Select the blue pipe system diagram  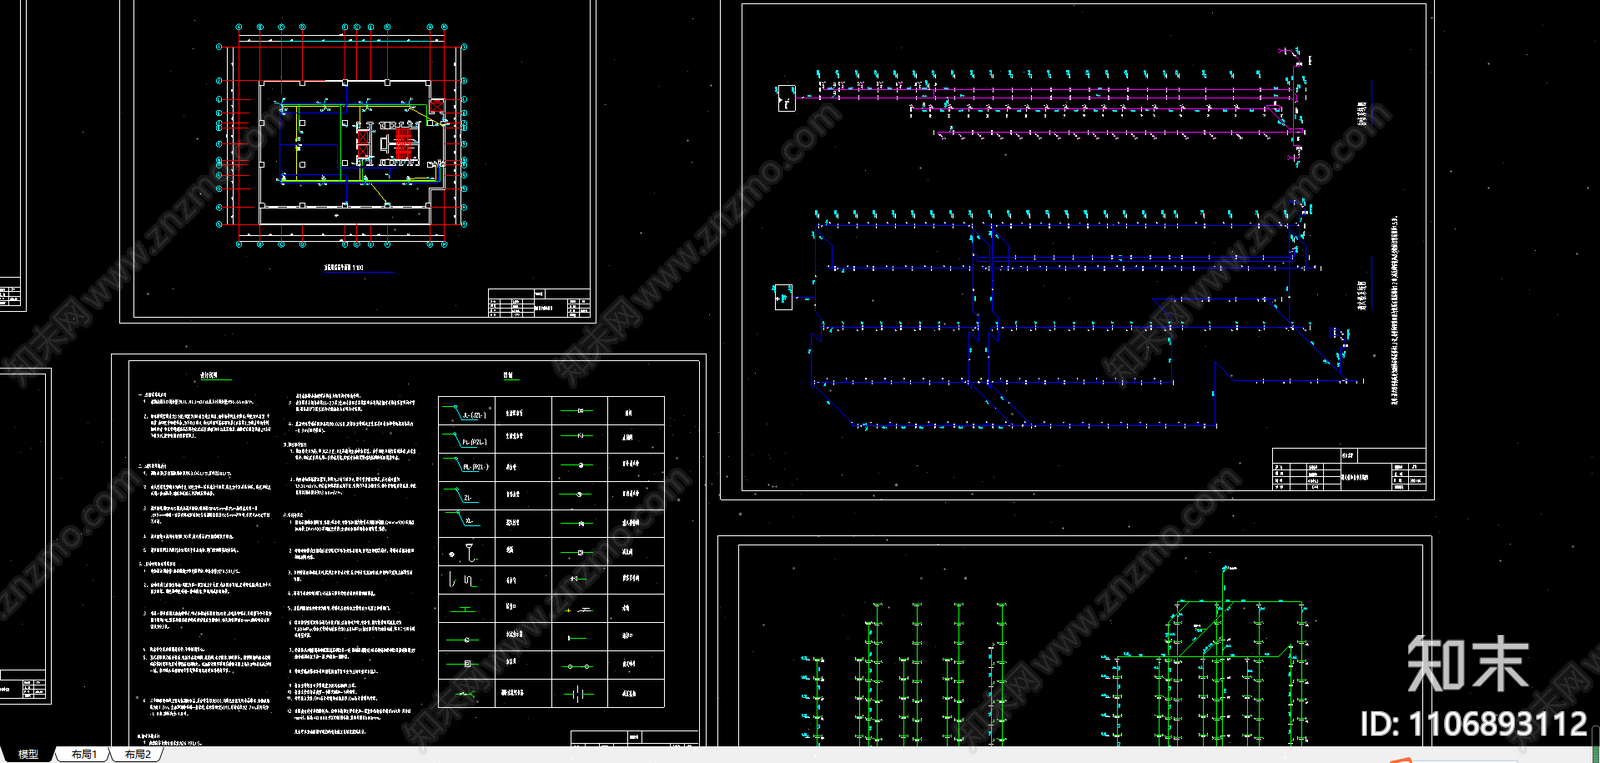[x=1068, y=315]
